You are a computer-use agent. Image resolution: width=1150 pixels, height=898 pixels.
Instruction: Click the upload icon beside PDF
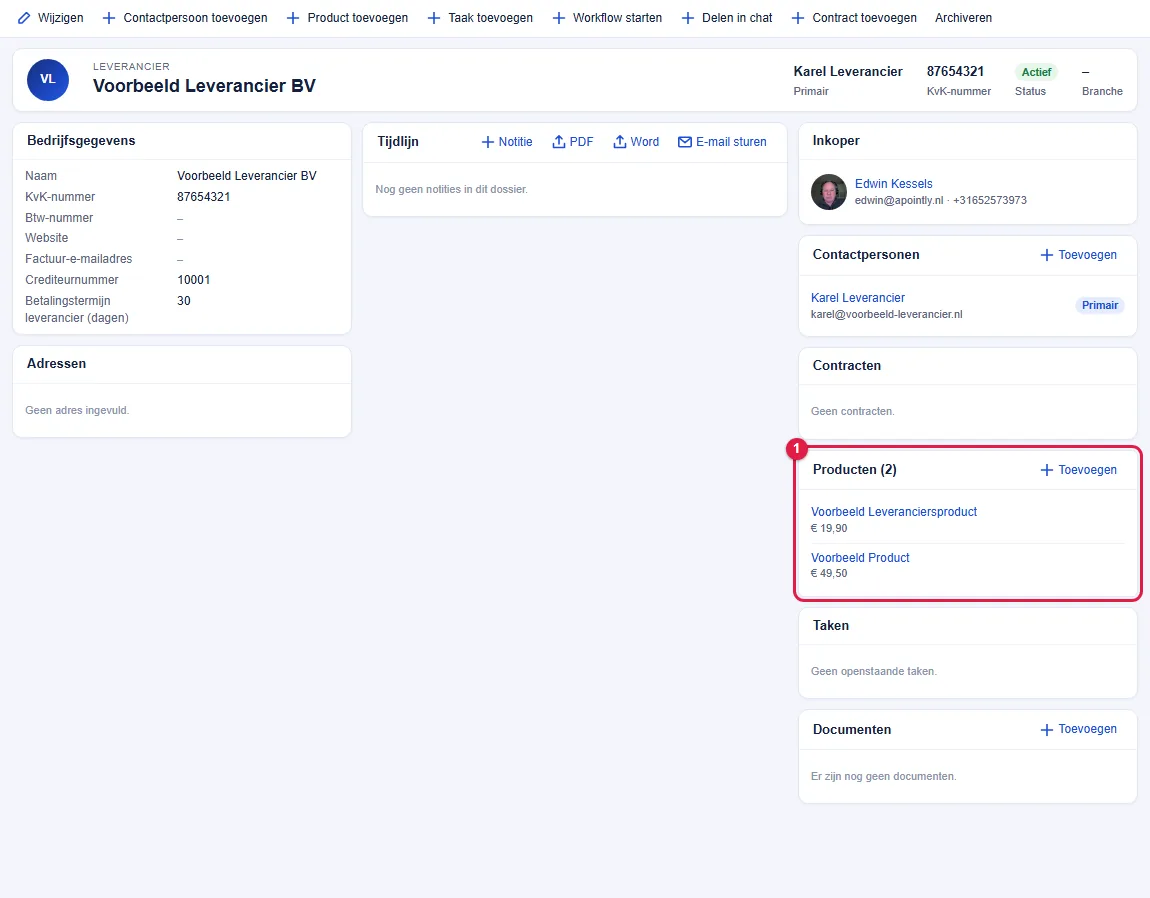[559, 142]
